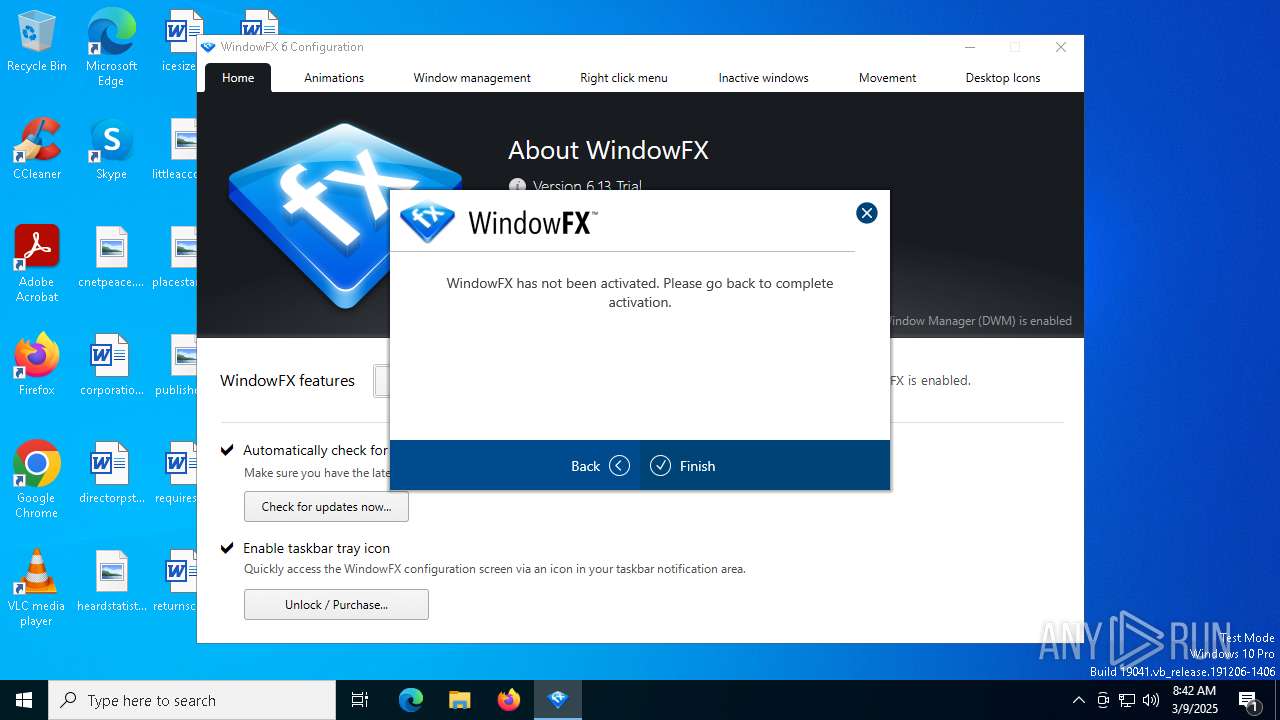Open File Explorer from taskbar
This screenshot has width=1280, height=720.
click(459, 700)
